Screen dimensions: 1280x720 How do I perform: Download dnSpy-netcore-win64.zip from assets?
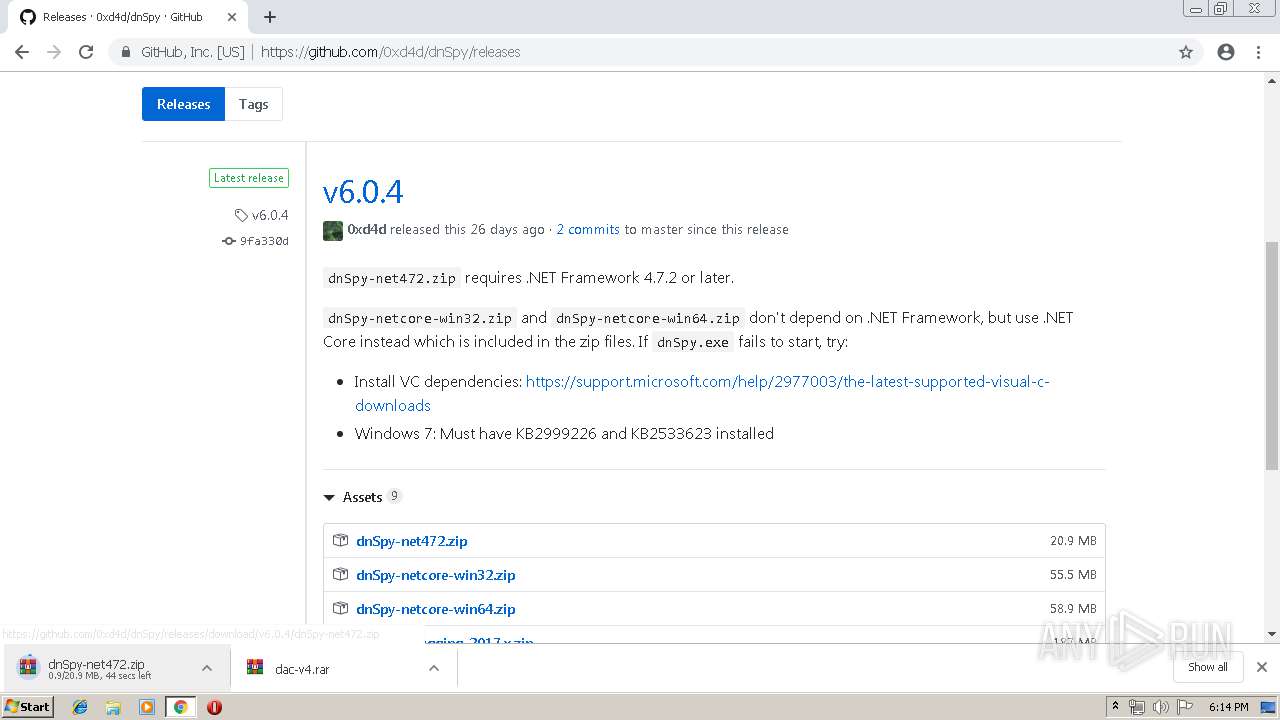(436, 609)
